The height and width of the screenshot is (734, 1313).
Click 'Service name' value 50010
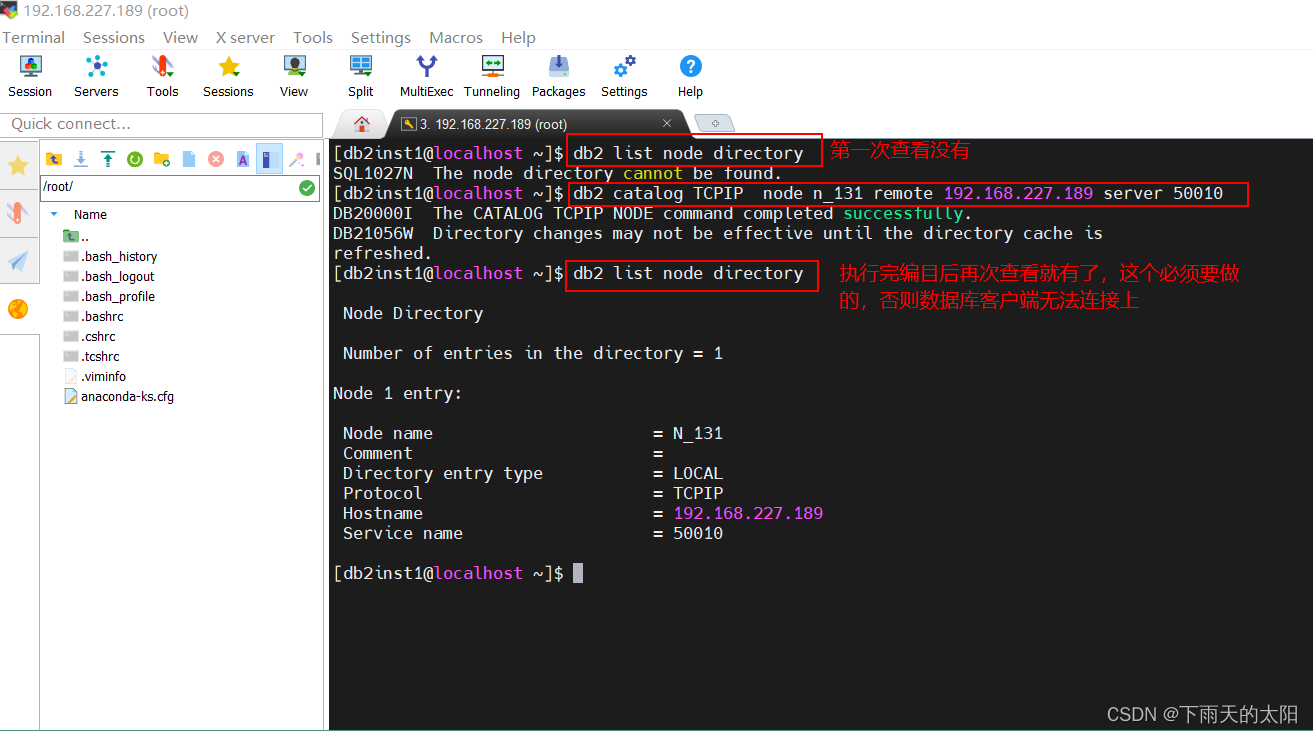698,533
